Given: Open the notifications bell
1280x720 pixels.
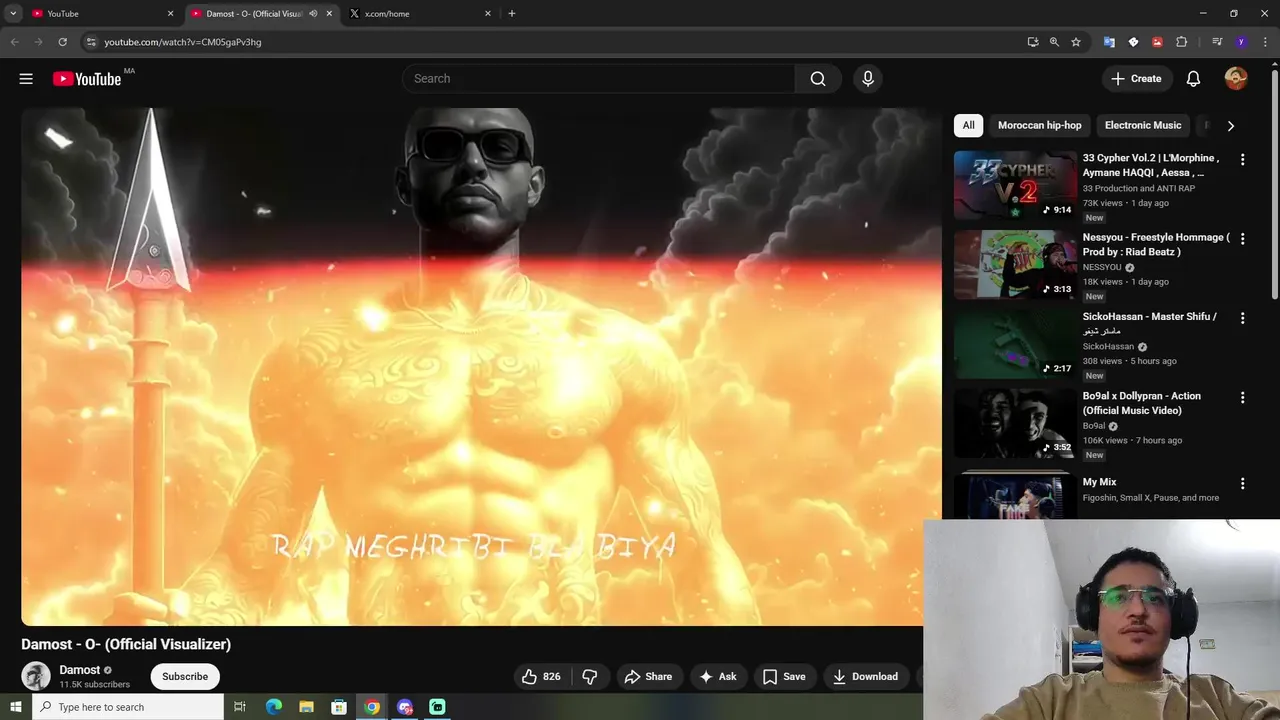Looking at the screenshot, I should pyautogui.click(x=1193, y=79).
